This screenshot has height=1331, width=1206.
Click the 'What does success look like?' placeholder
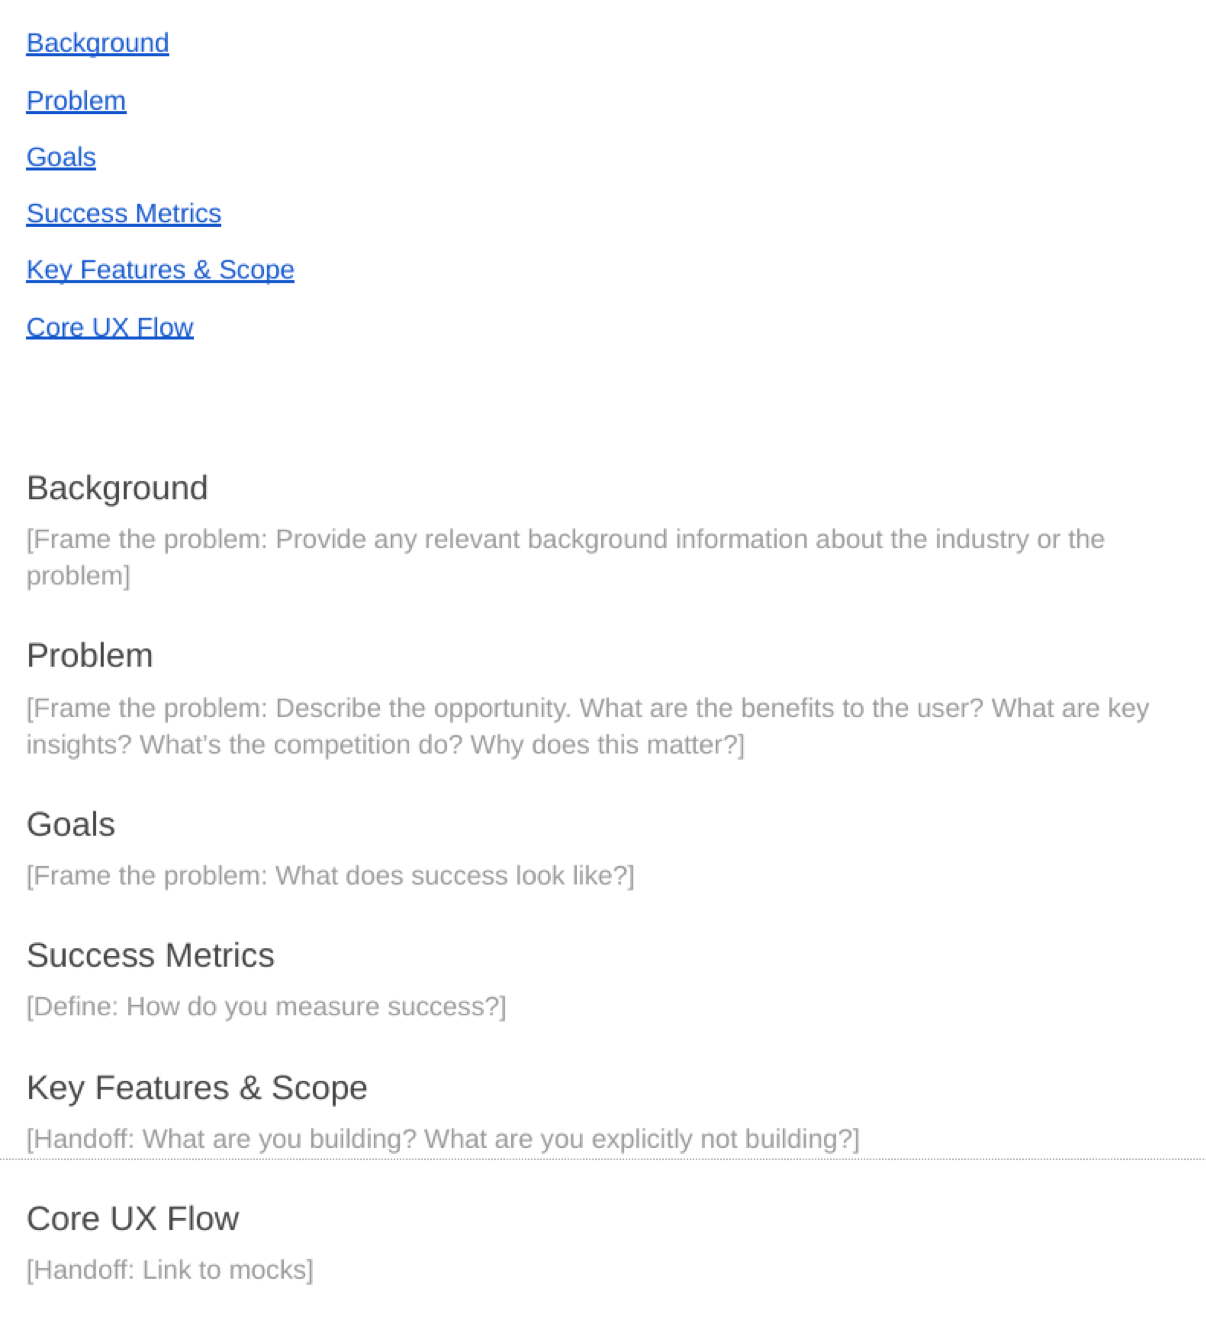330,876
